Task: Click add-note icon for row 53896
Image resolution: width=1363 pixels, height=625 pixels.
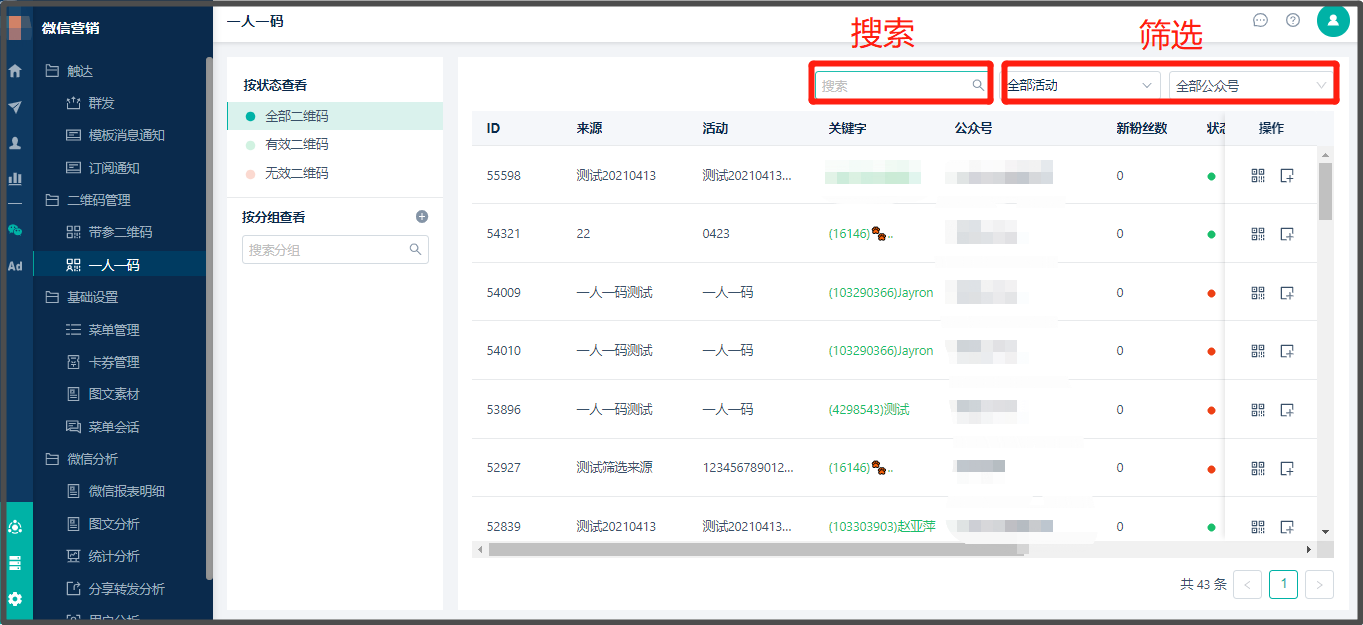Action: click(x=1287, y=410)
